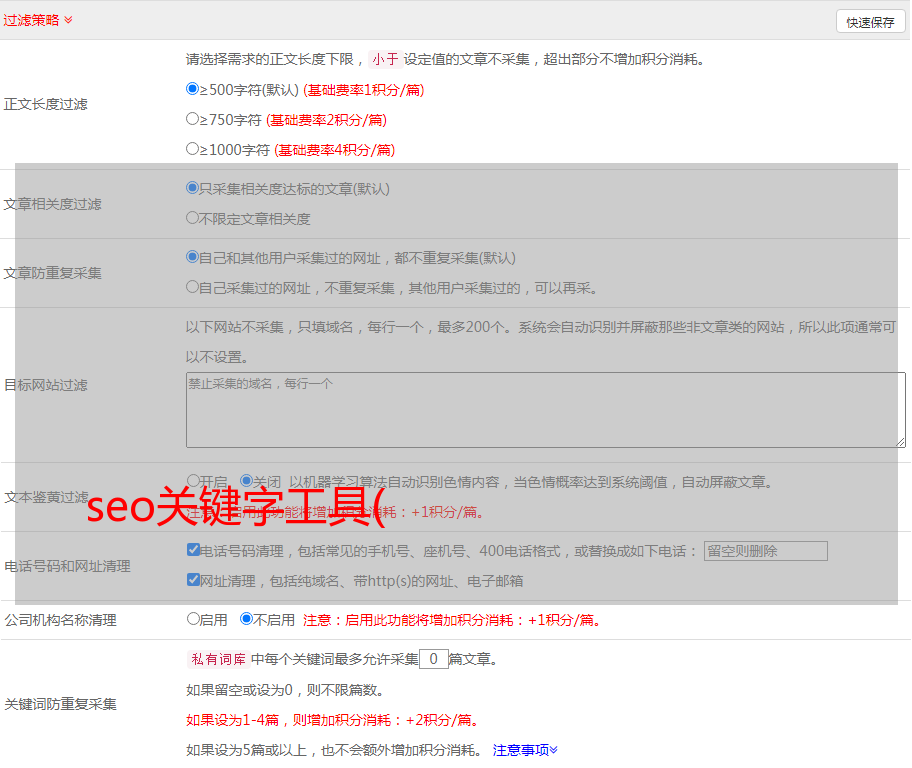Select 自己采集过的网址，不重复采集 option
The image size is (912, 768).
coord(193,286)
